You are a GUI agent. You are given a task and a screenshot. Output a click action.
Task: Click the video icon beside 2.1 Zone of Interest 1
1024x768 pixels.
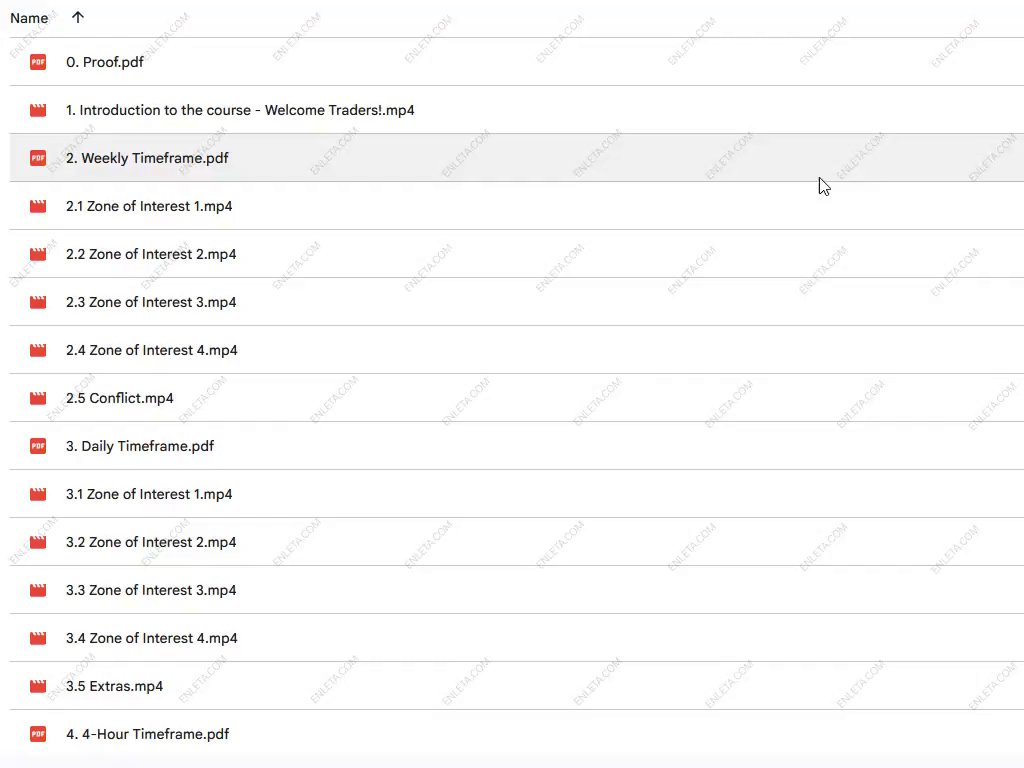pos(38,206)
